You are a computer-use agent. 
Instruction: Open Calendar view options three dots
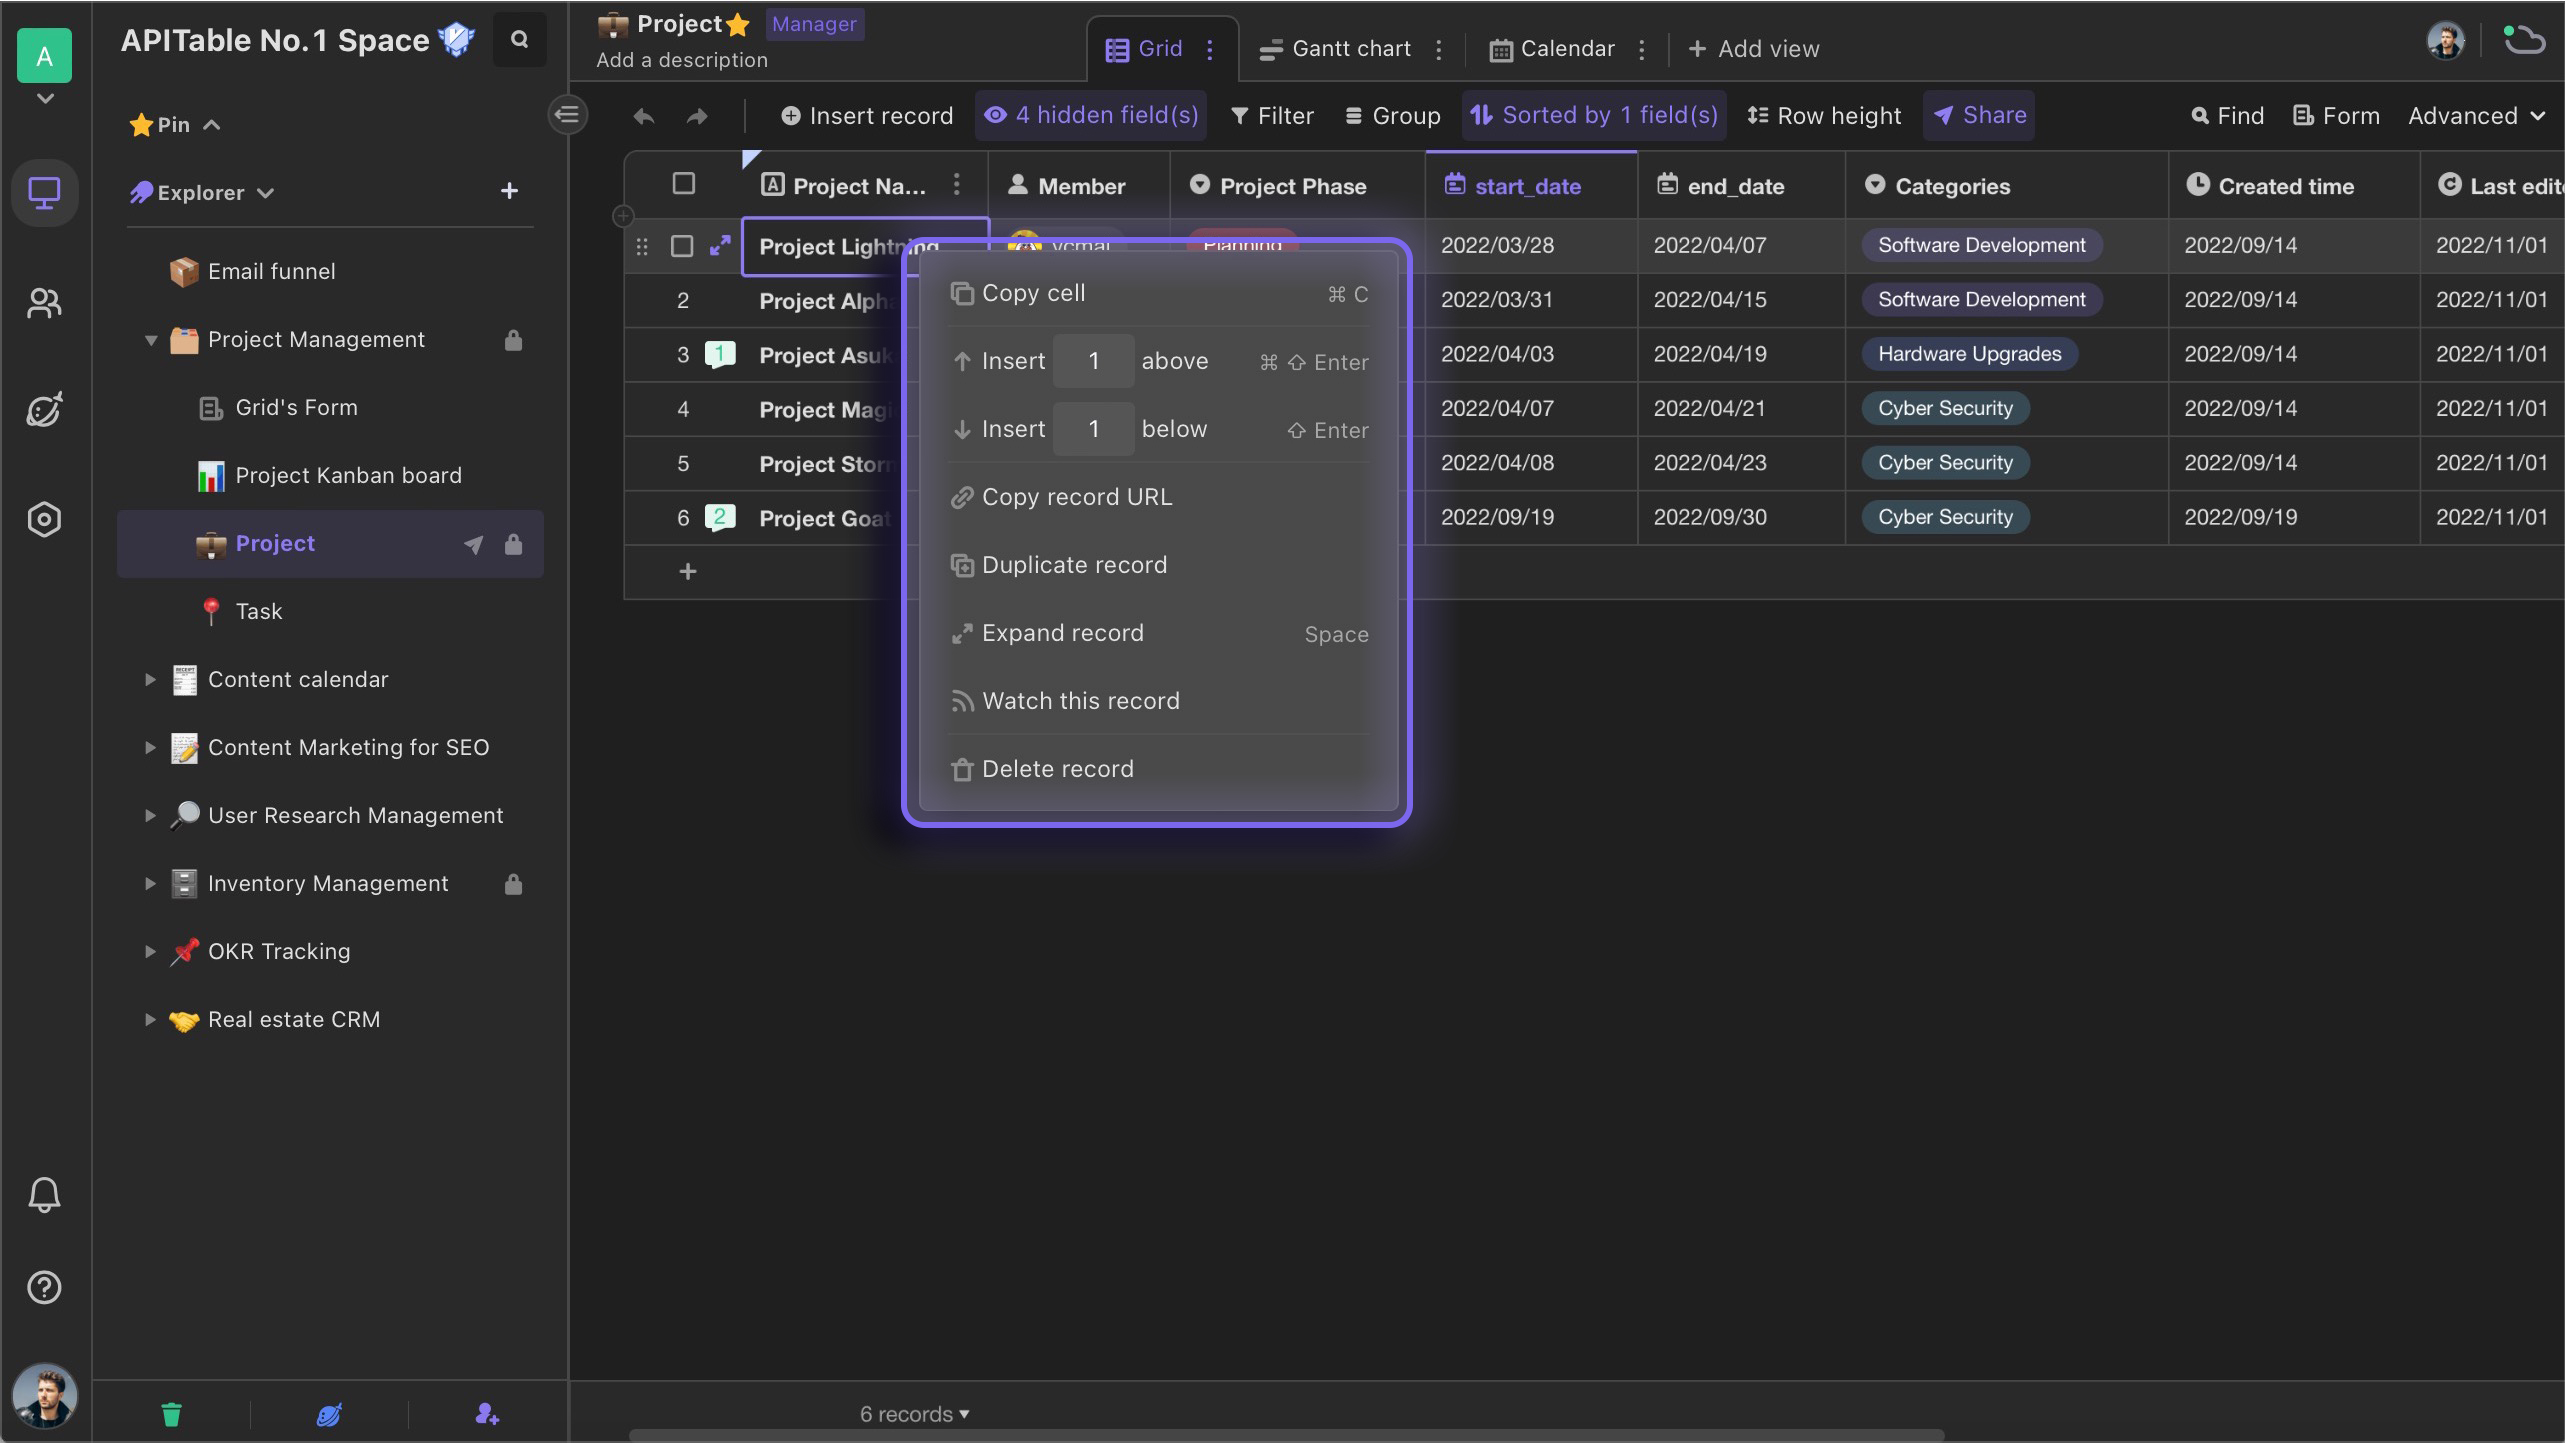pyautogui.click(x=1641, y=49)
